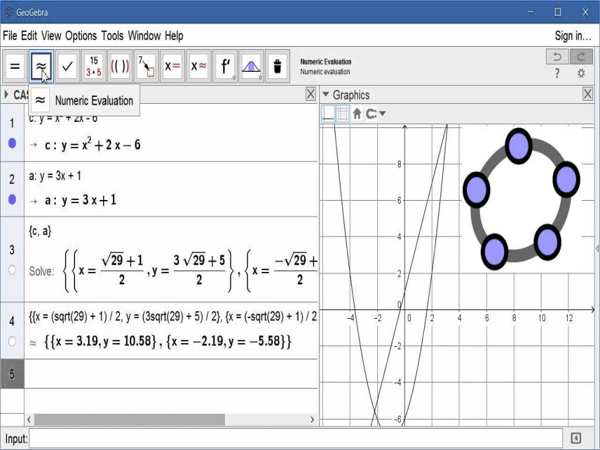This screenshot has height=450, width=600.
Task: Select CAS row number 4 header
Action: tap(12, 321)
